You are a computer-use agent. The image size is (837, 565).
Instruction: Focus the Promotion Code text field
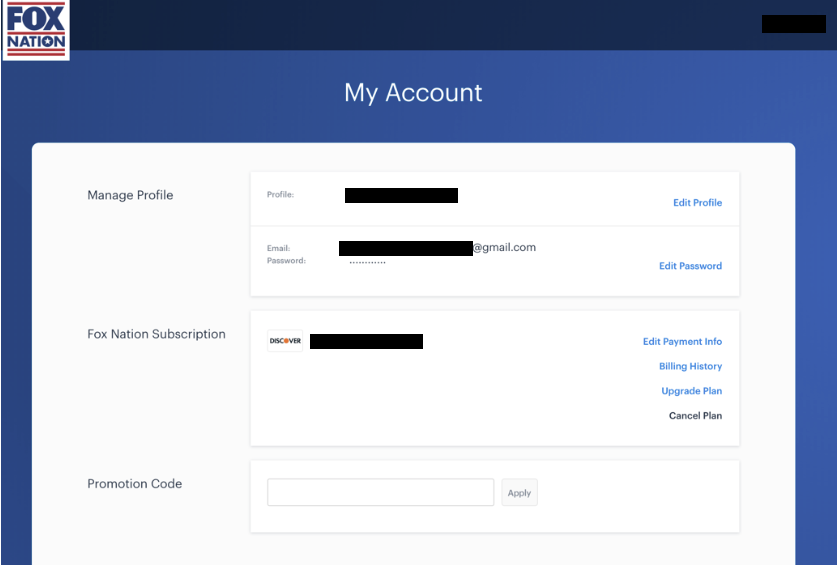tap(380, 493)
